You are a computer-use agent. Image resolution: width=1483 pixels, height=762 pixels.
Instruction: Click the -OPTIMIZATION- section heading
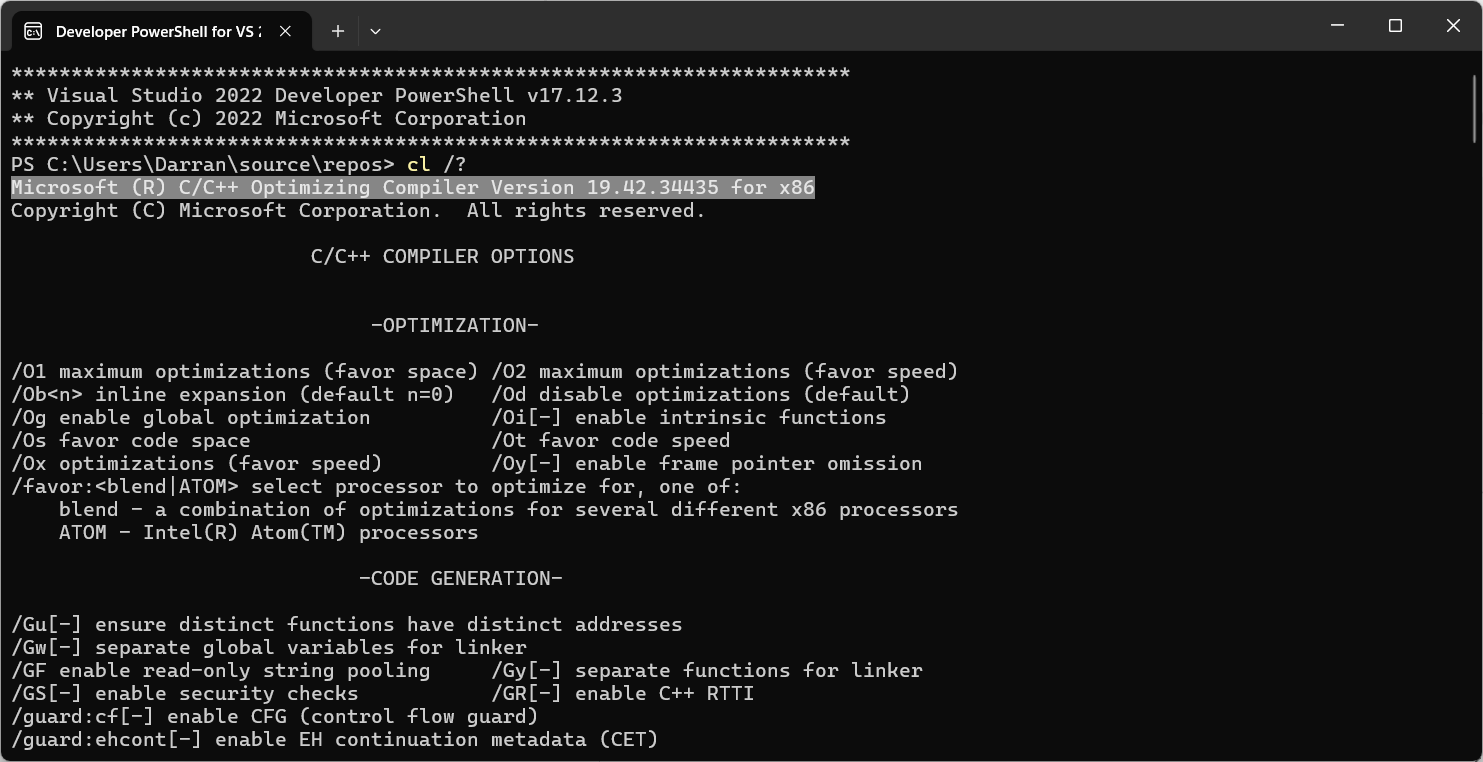455,326
